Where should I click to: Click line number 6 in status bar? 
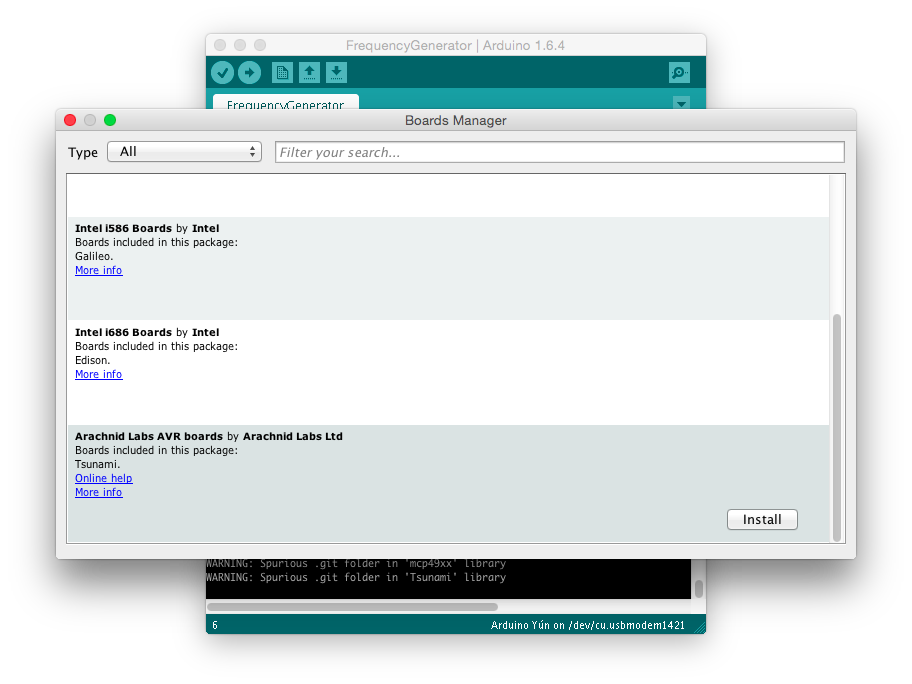[215, 625]
